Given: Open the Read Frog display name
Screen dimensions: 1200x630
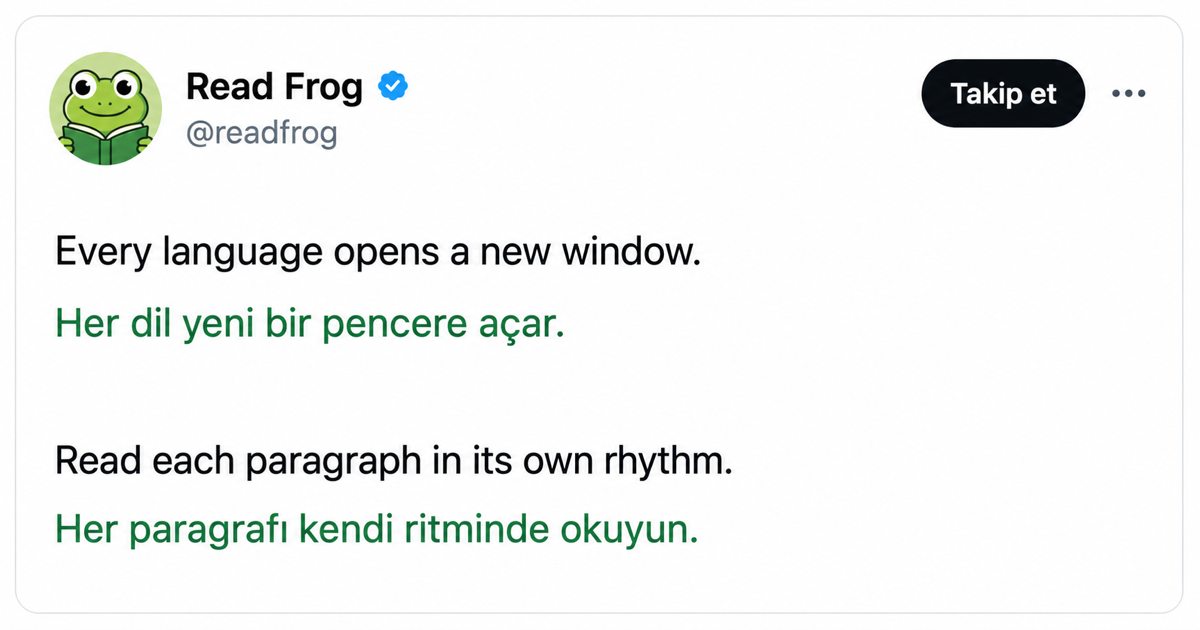Looking at the screenshot, I should (274, 88).
